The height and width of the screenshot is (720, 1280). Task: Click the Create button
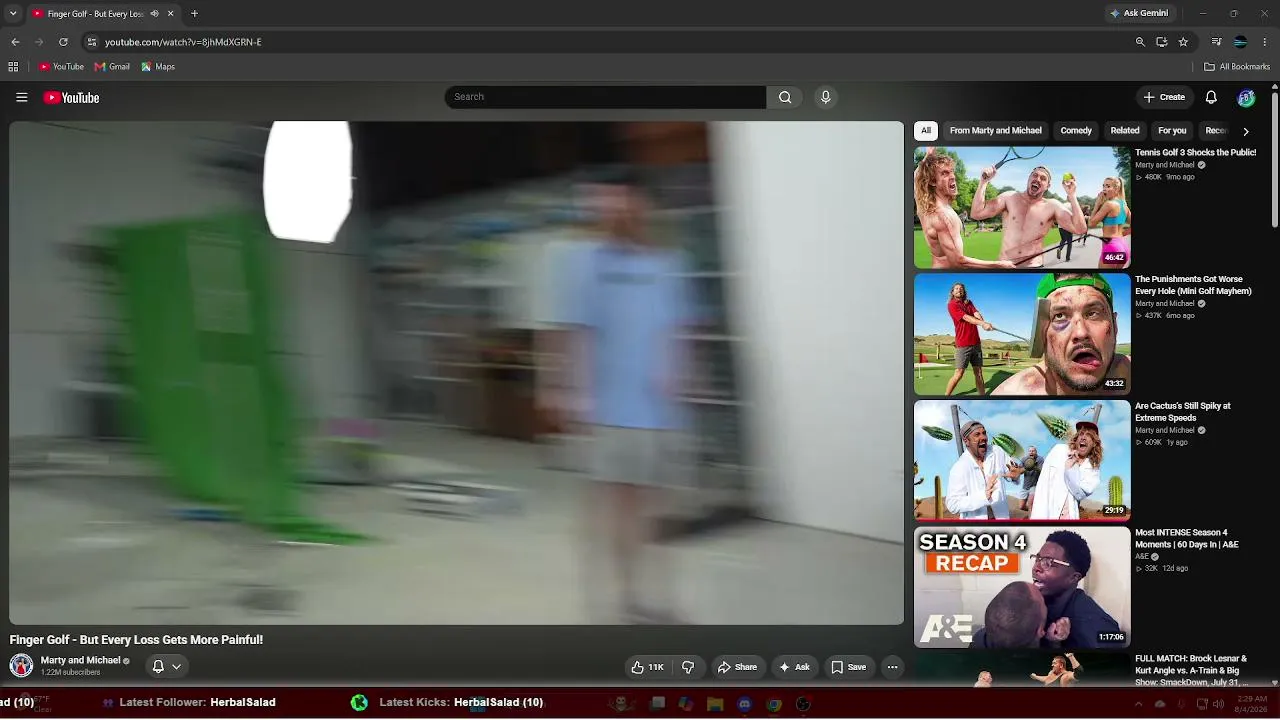1164,97
